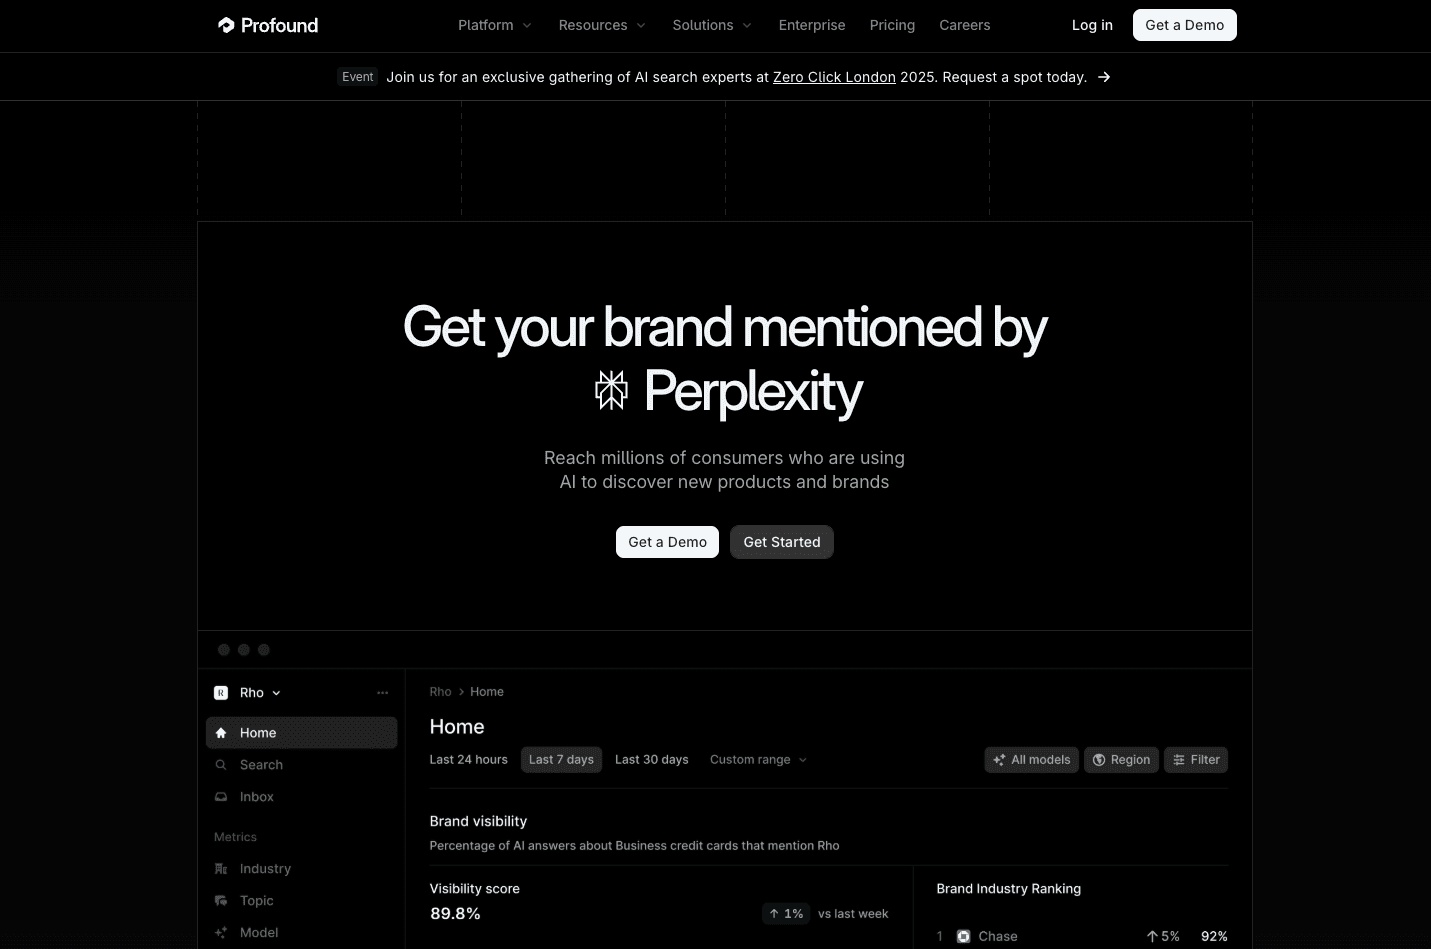Open the Pricing page
The height and width of the screenshot is (949, 1431).
(892, 25)
